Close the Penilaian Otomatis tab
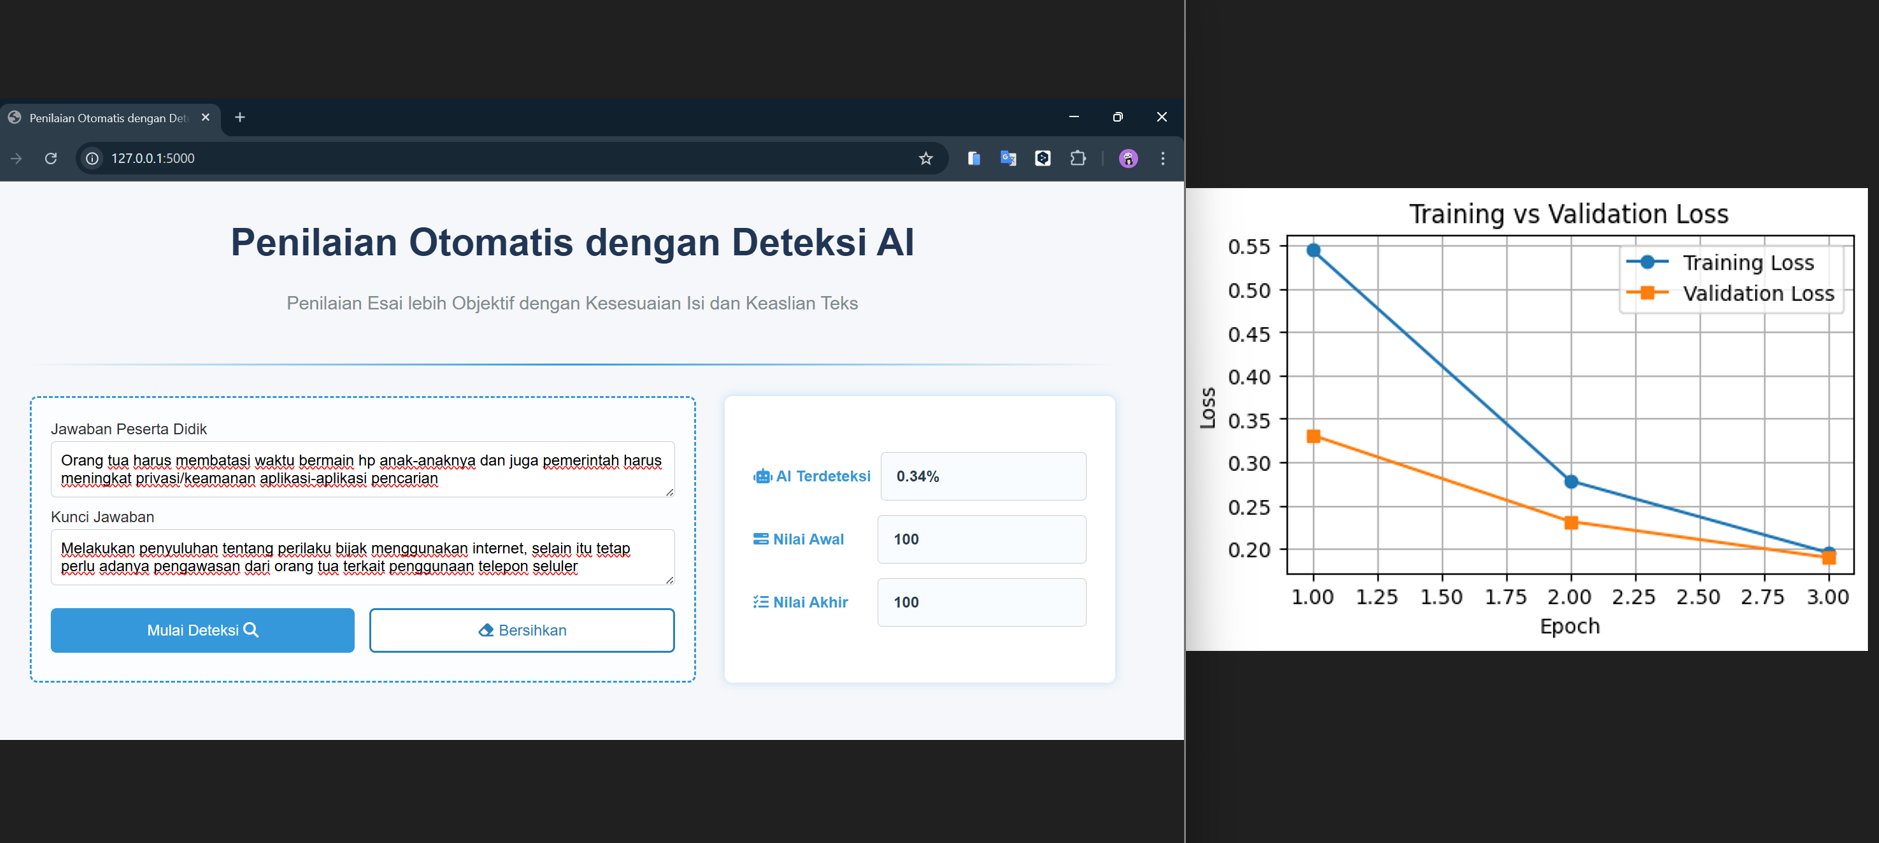This screenshot has width=1879, height=843. [x=206, y=117]
